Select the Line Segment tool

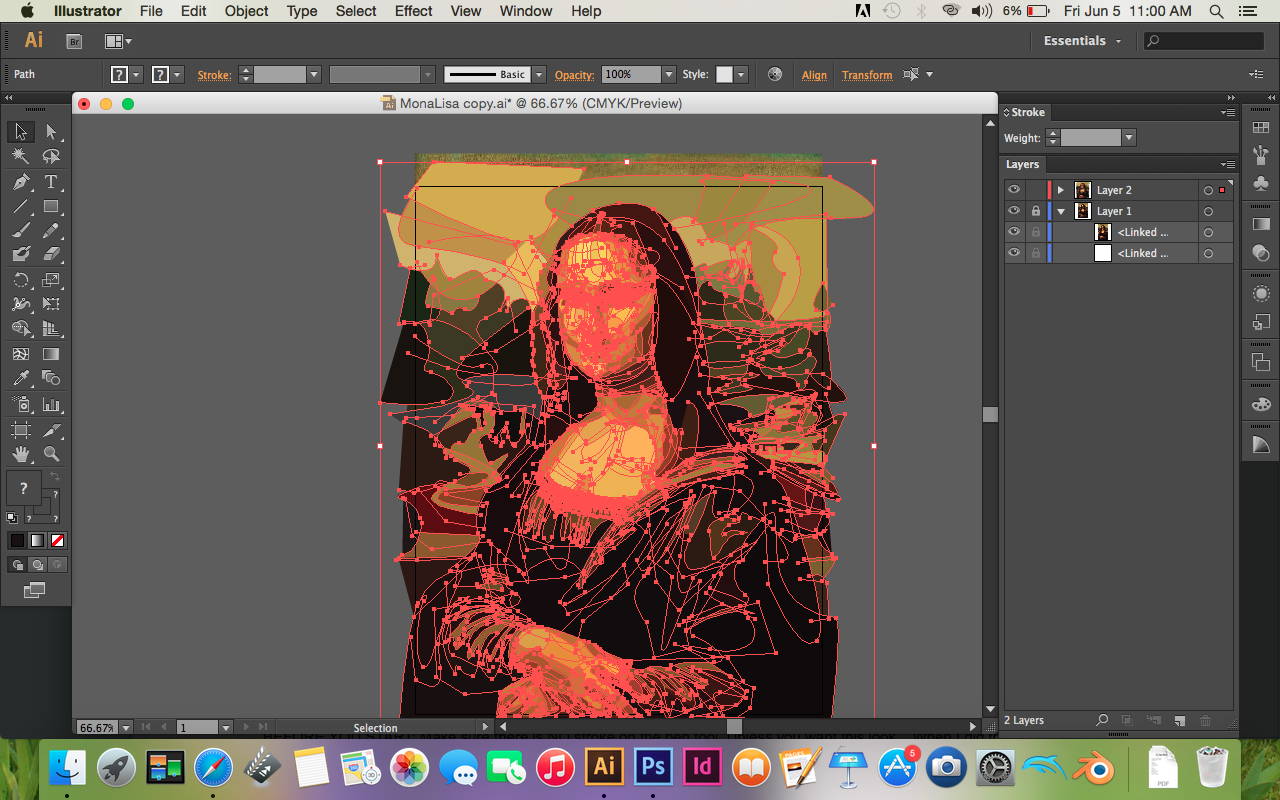(x=20, y=207)
